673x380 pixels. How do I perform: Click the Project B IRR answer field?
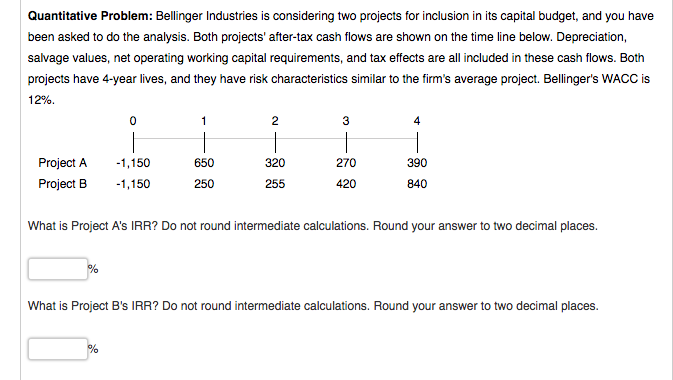58,349
